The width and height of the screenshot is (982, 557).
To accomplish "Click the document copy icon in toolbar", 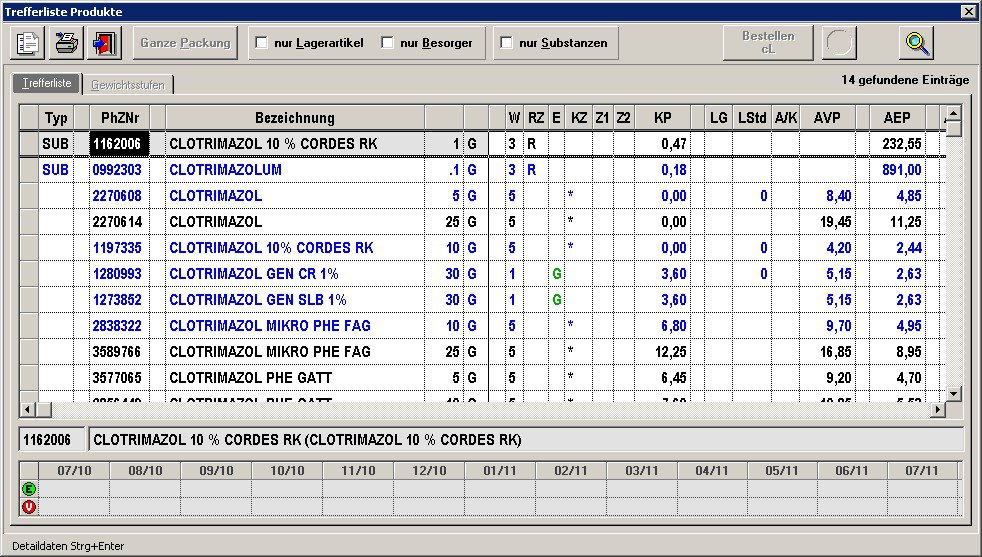I will [29, 43].
